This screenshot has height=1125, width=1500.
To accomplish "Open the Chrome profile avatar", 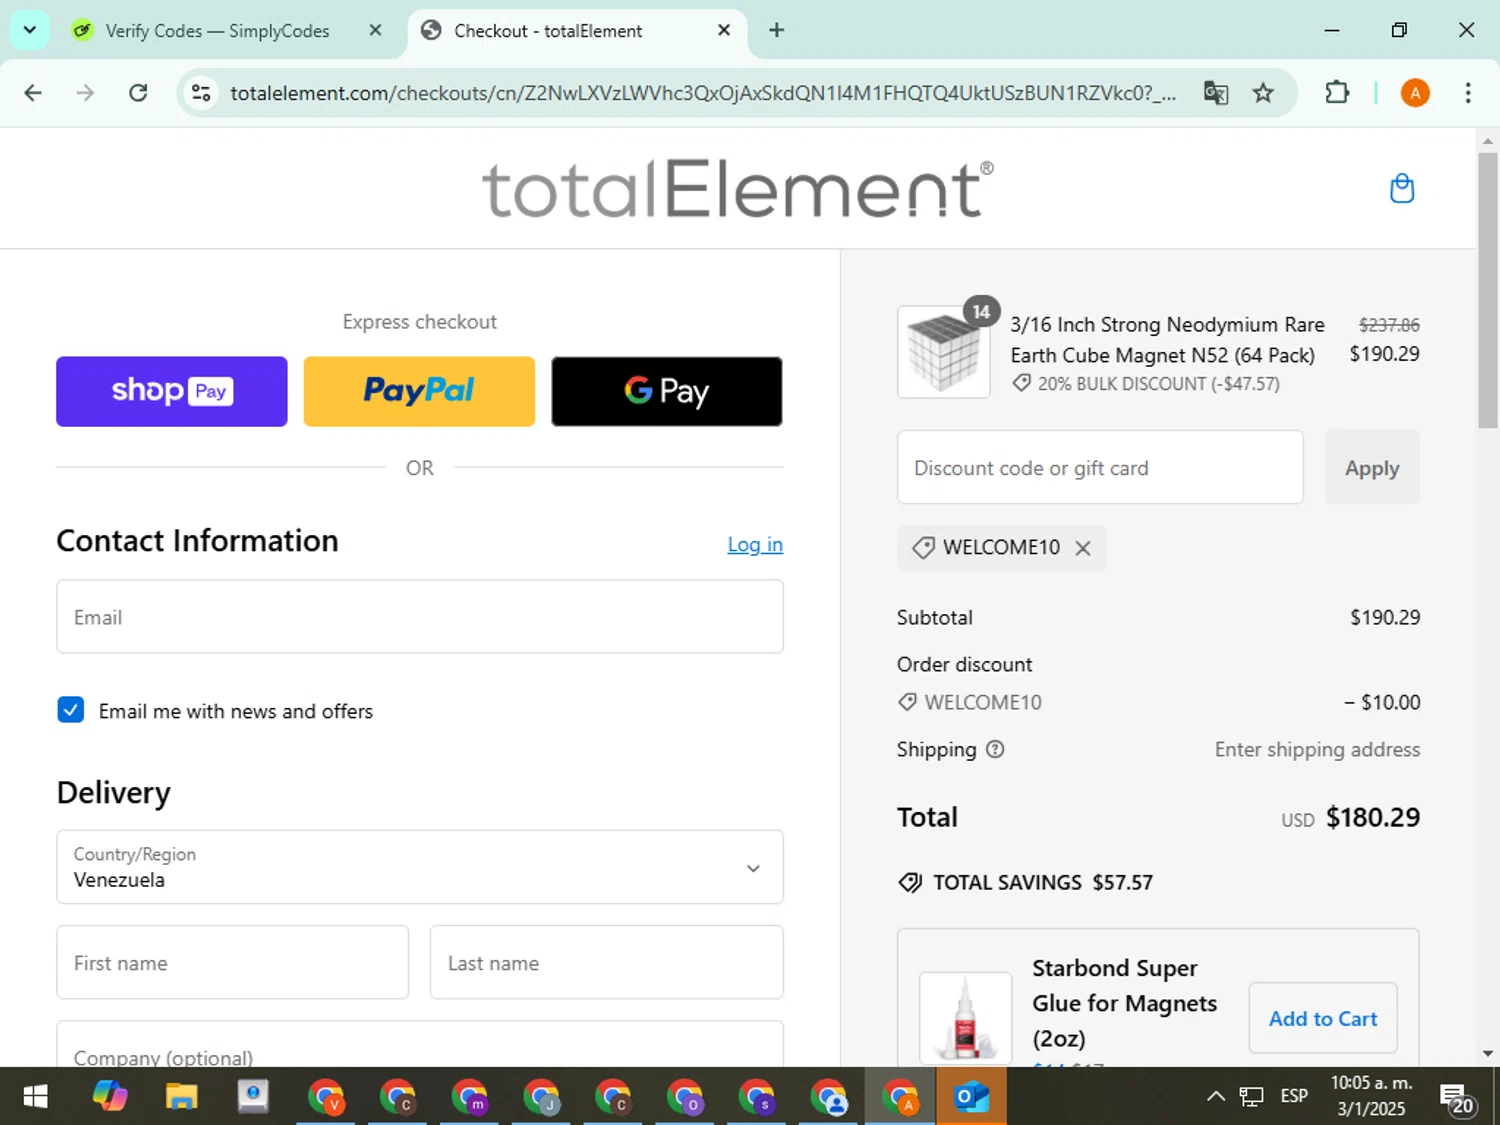I will coord(1415,93).
